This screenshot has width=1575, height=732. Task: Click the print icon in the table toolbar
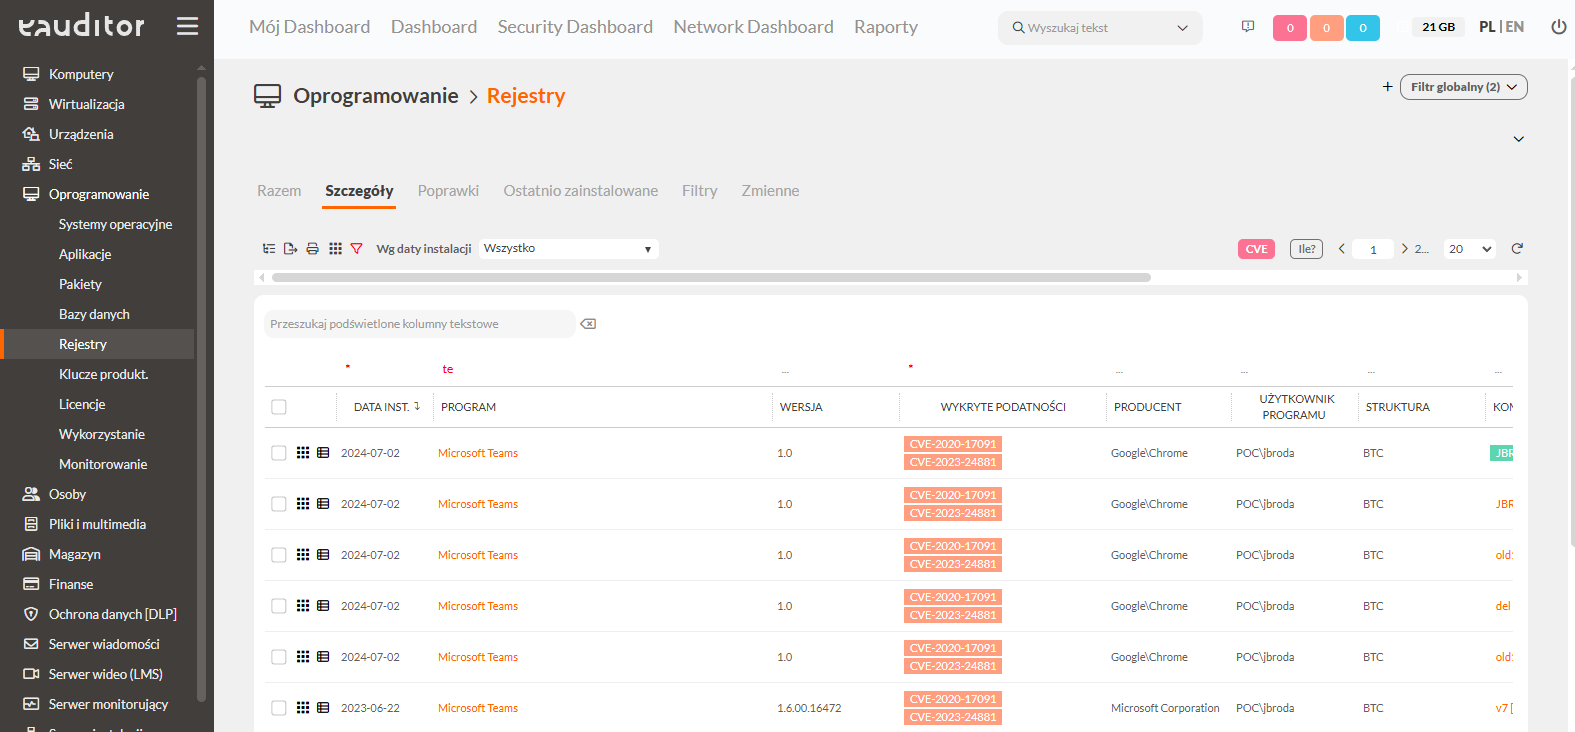click(x=313, y=248)
